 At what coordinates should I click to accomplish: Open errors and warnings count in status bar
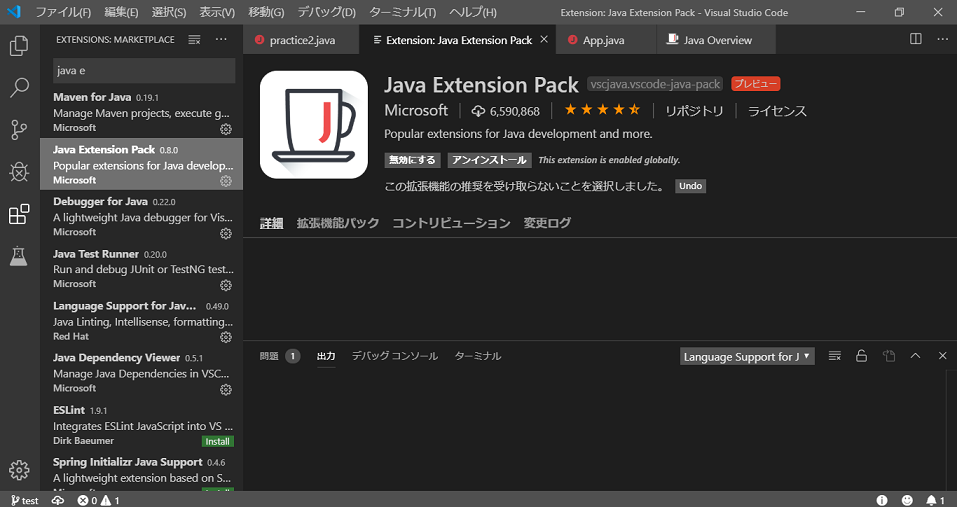[x=99, y=500]
